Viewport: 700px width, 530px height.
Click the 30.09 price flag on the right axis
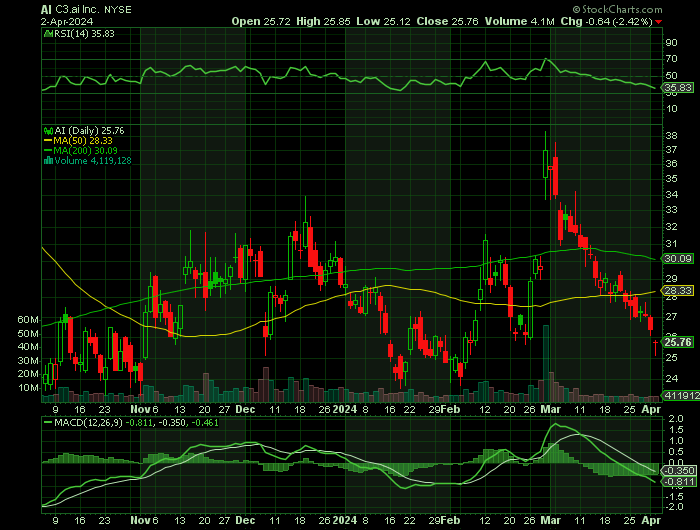pos(678,259)
